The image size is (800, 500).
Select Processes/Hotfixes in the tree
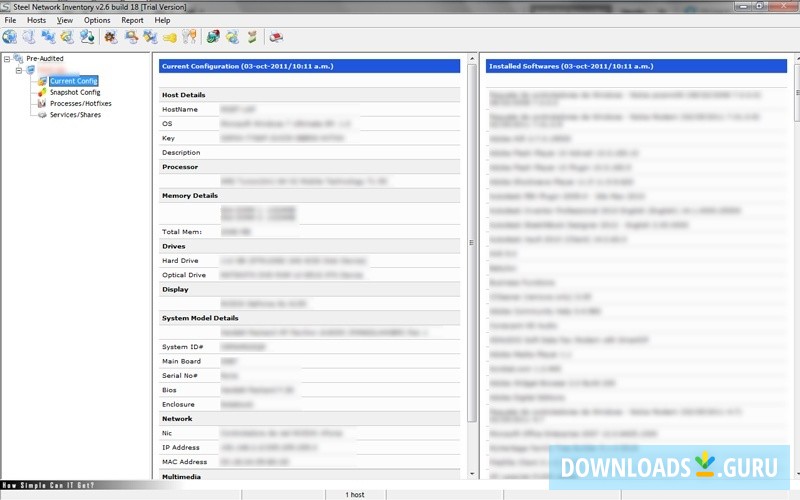[x=81, y=104]
